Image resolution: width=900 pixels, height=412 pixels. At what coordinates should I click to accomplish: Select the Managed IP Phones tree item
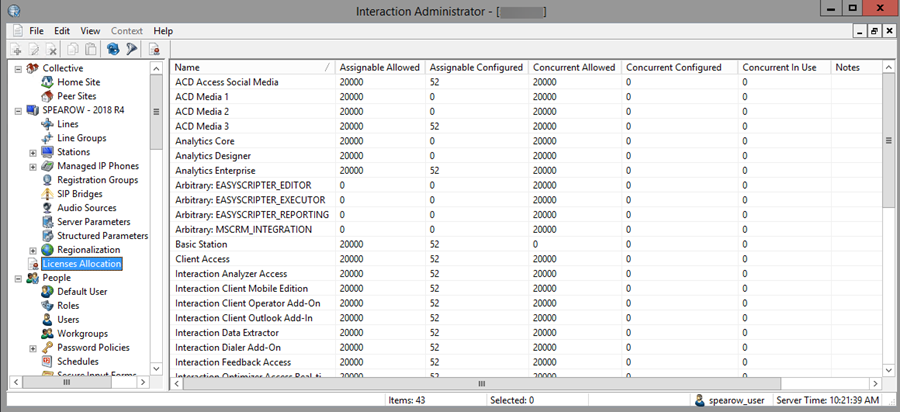tap(98, 166)
